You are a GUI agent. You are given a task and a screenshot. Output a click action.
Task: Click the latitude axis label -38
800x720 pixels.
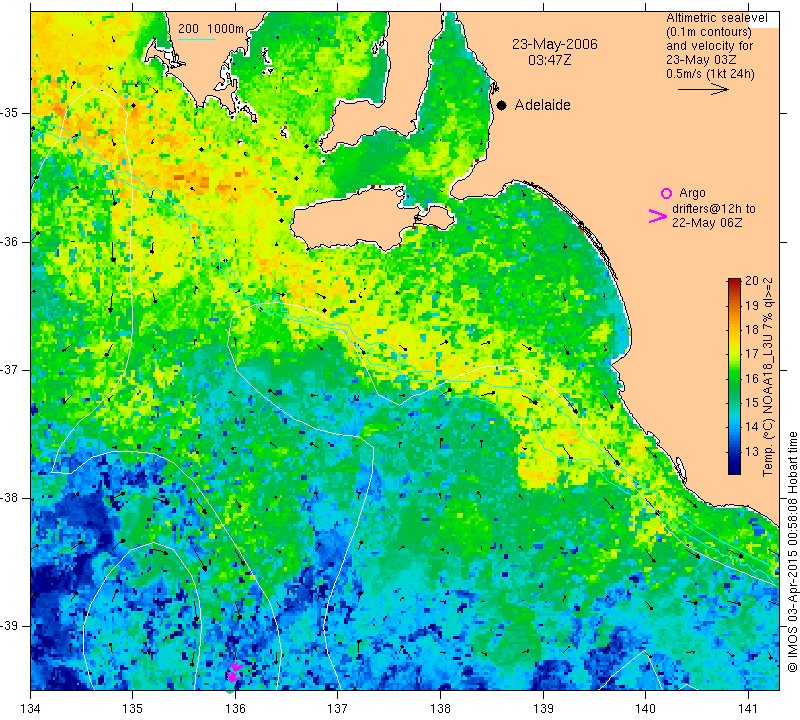click(x=10, y=498)
